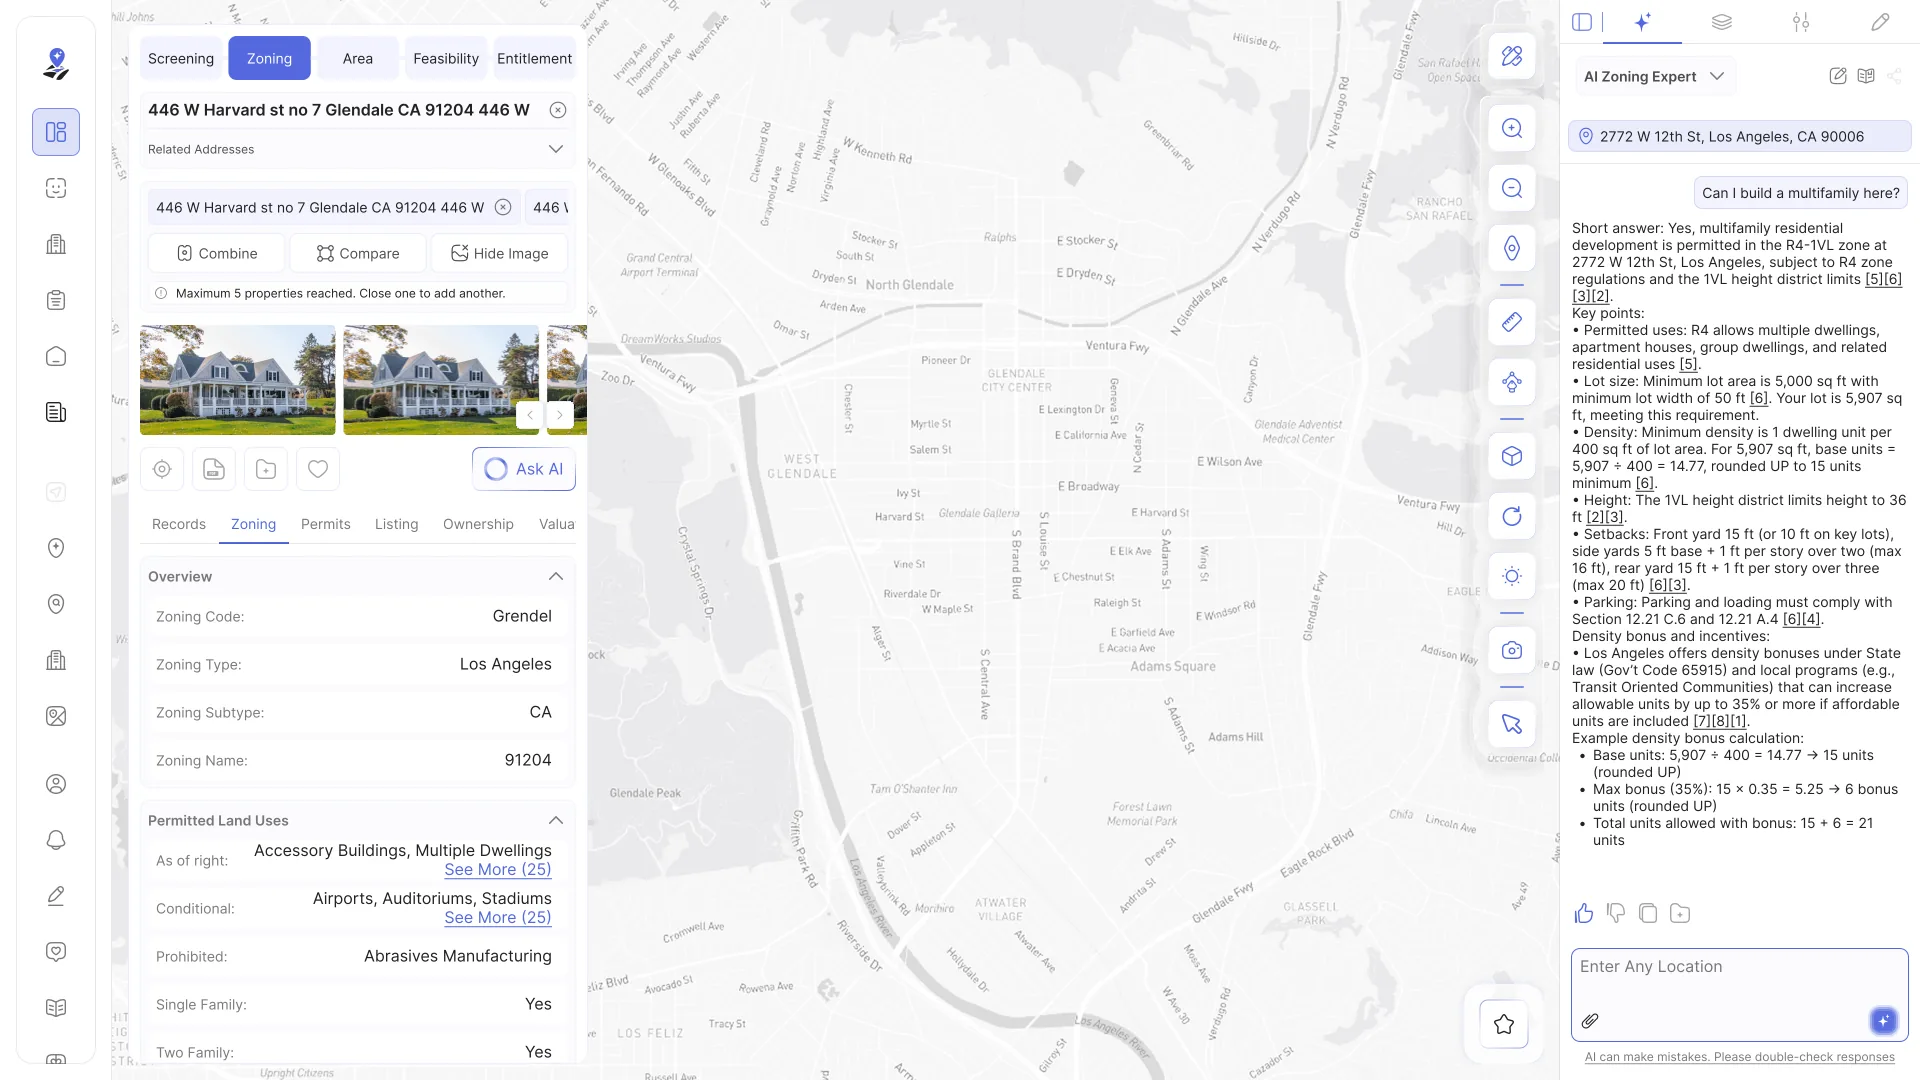This screenshot has width=1920, height=1080.
Task: Show previous property photo arrow
Action: 530,415
